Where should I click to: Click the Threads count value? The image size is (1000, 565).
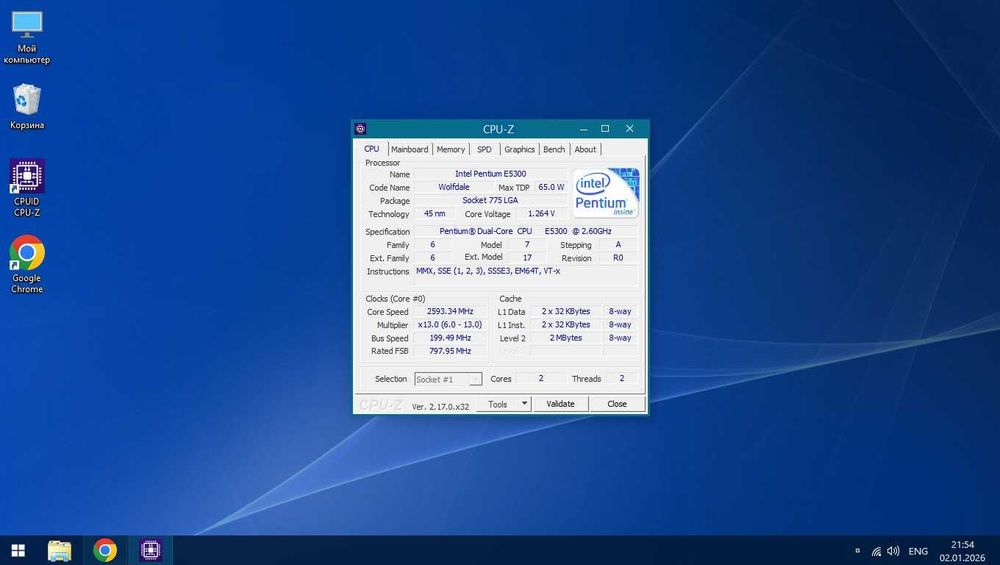pyautogui.click(x=622, y=379)
